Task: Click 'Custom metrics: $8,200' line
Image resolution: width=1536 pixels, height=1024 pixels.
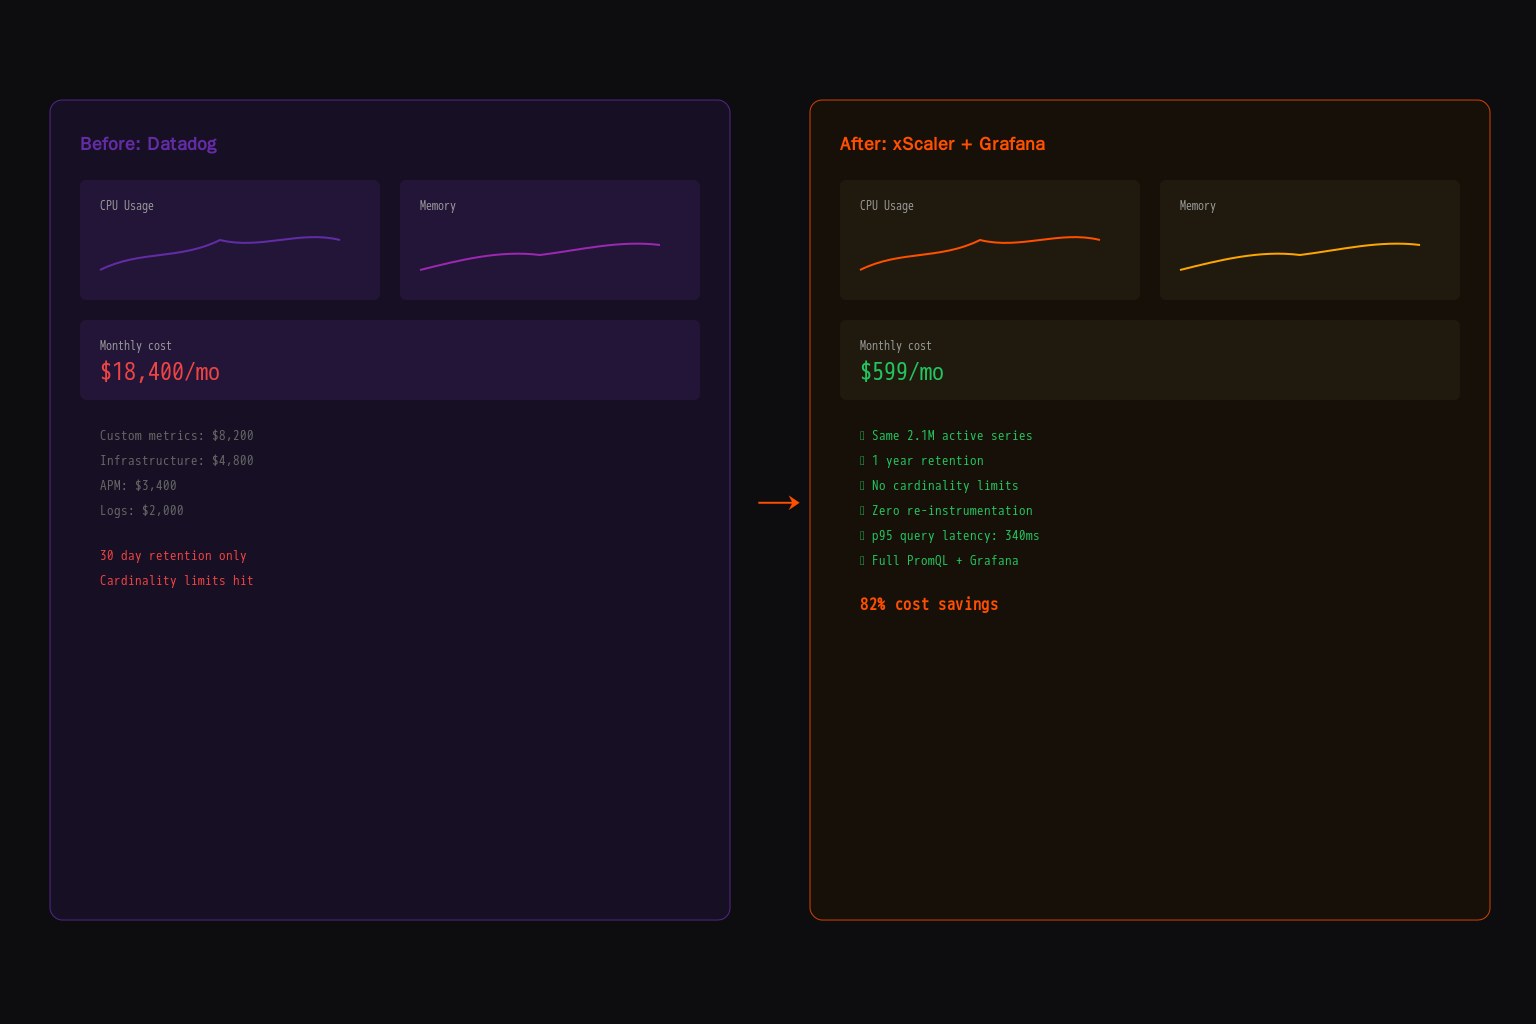Action: pos(177,436)
